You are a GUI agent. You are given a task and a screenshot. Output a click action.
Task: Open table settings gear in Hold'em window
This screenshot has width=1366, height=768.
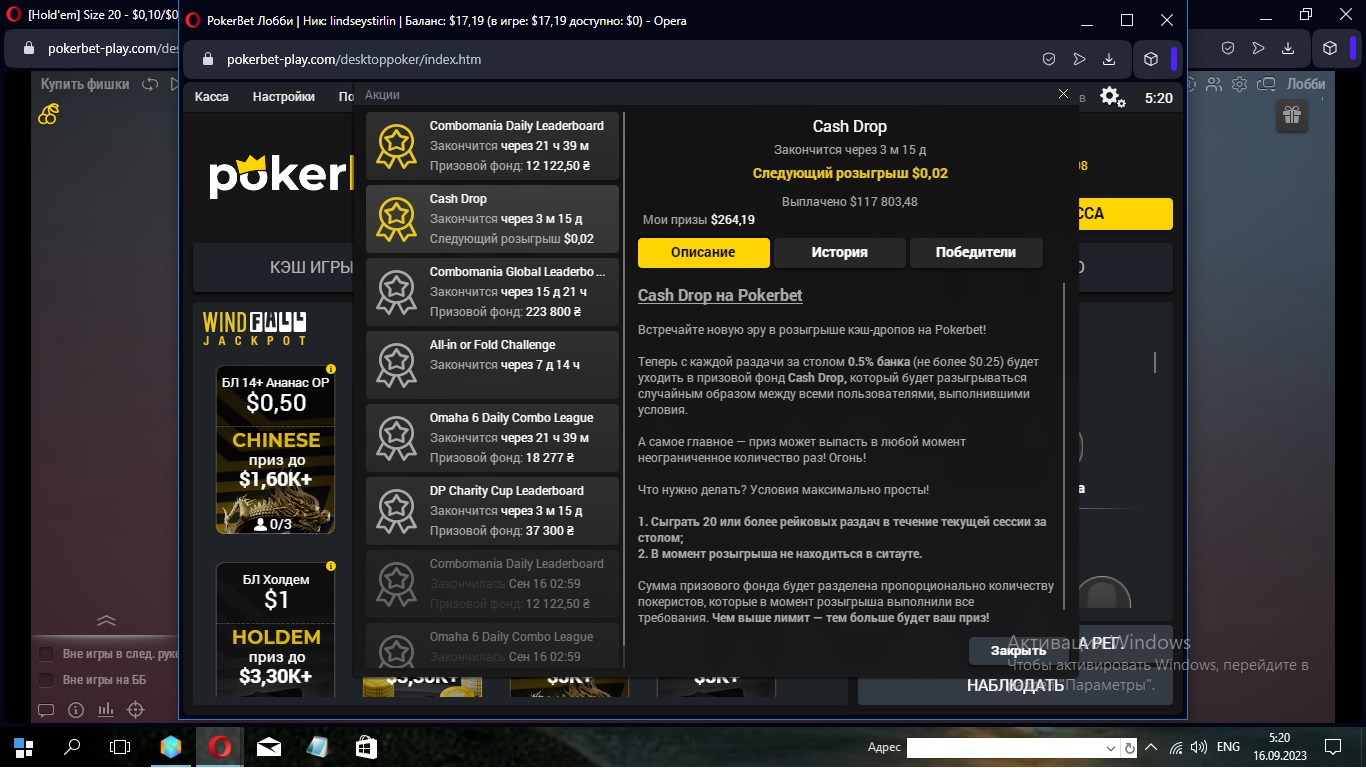pyautogui.click(x=1240, y=85)
